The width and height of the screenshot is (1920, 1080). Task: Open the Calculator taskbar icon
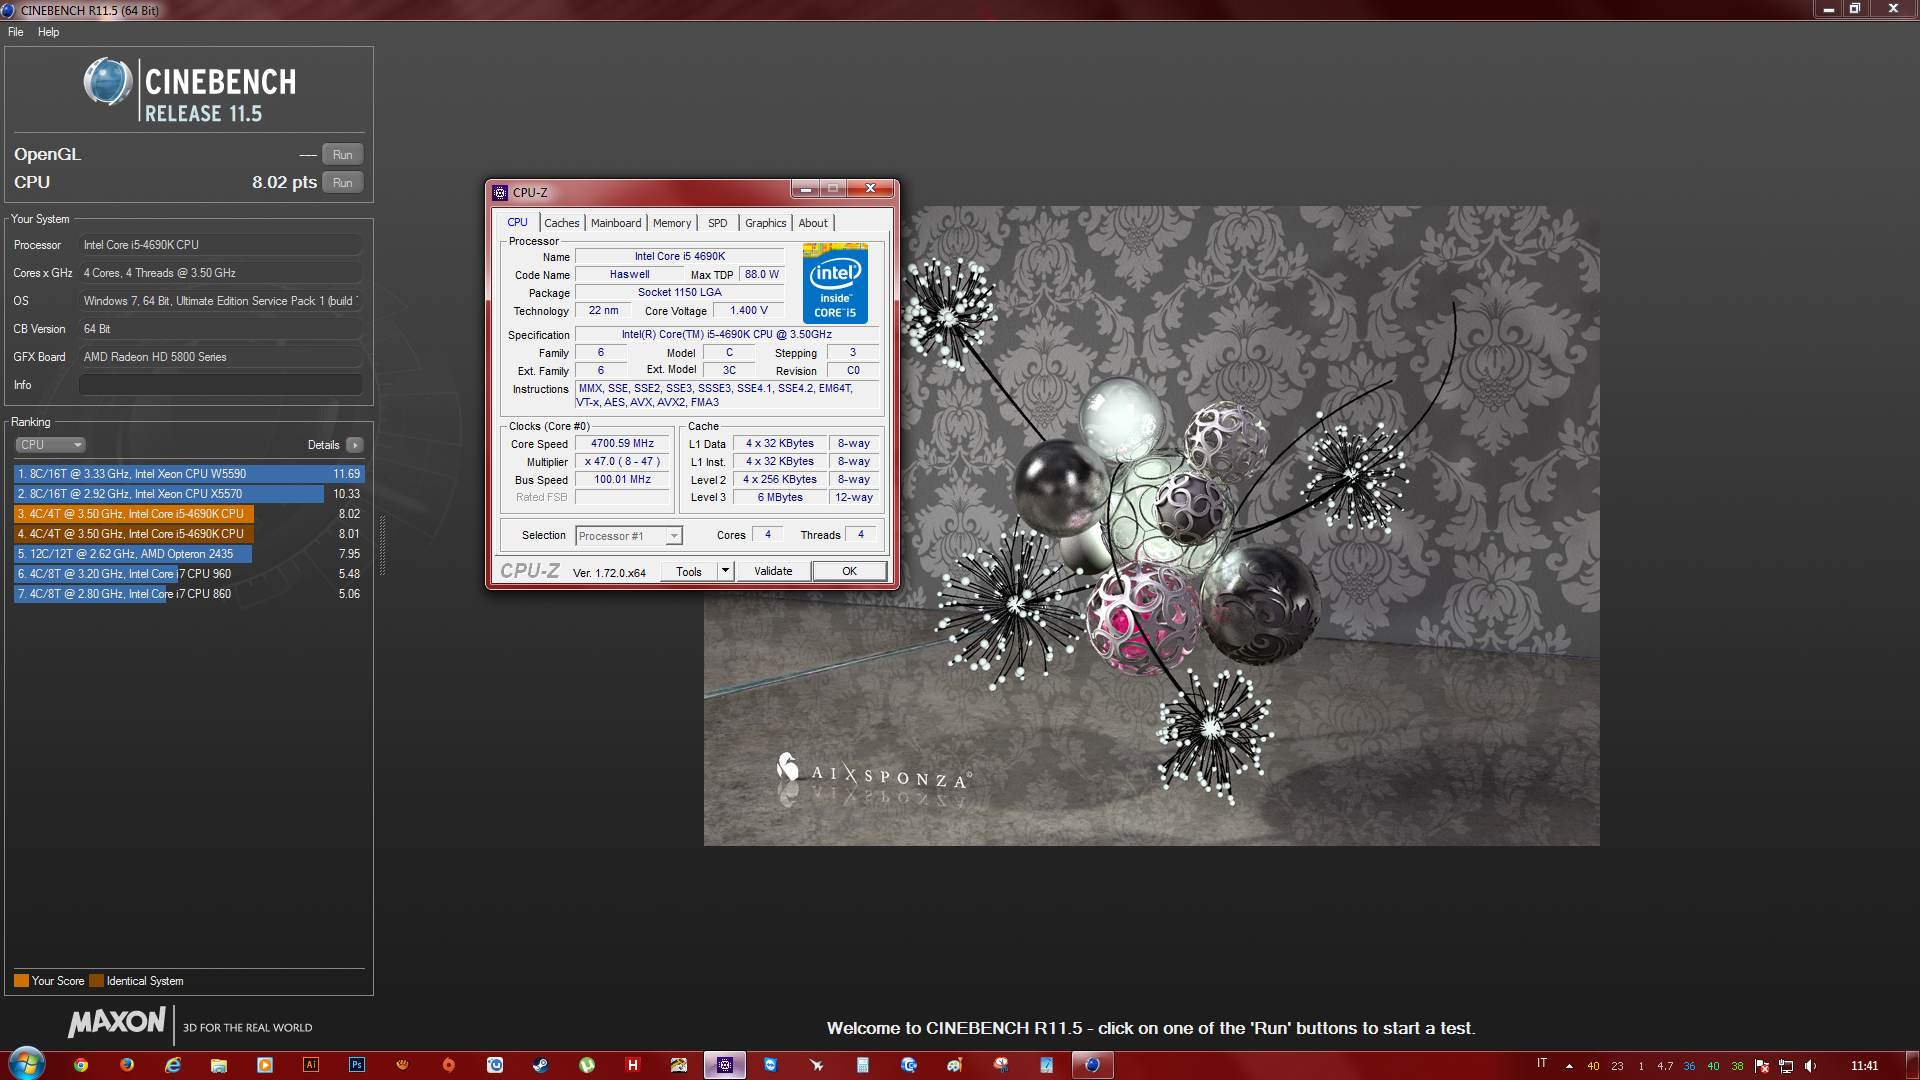[863, 1065]
